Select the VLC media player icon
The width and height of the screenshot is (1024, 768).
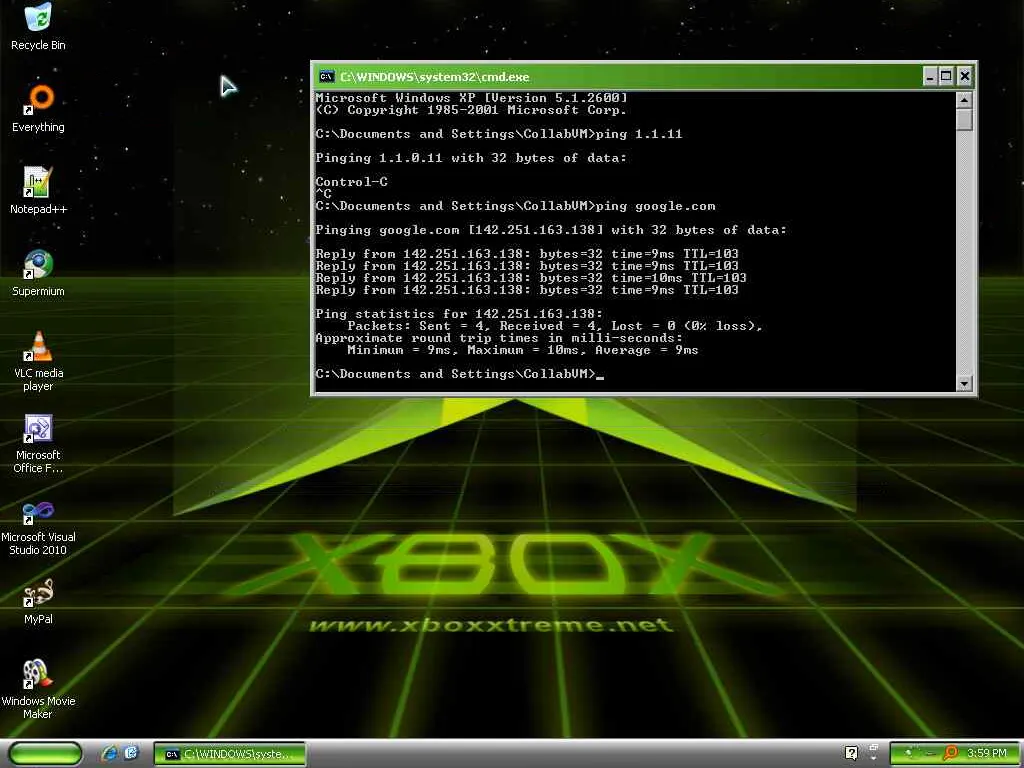pos(38,361)
